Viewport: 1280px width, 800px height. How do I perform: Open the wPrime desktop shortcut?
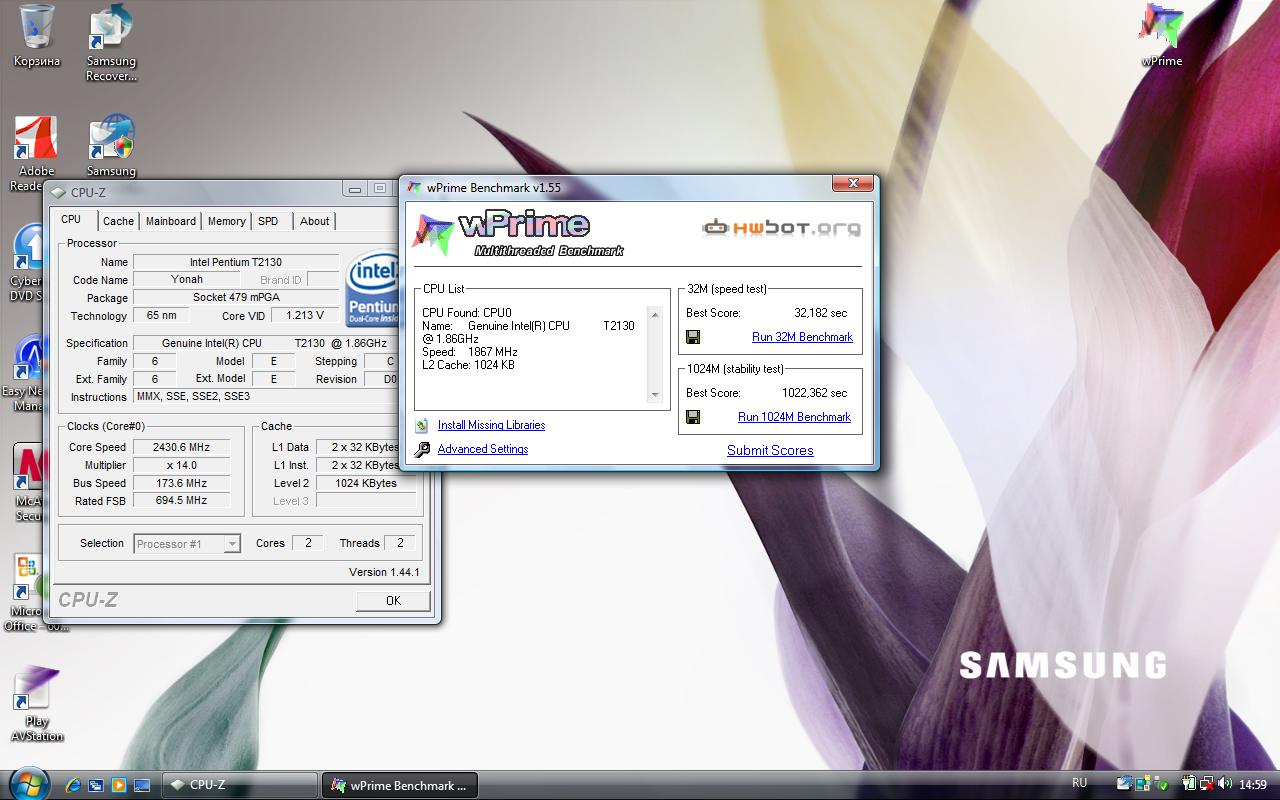click(x=1161, y=36)
